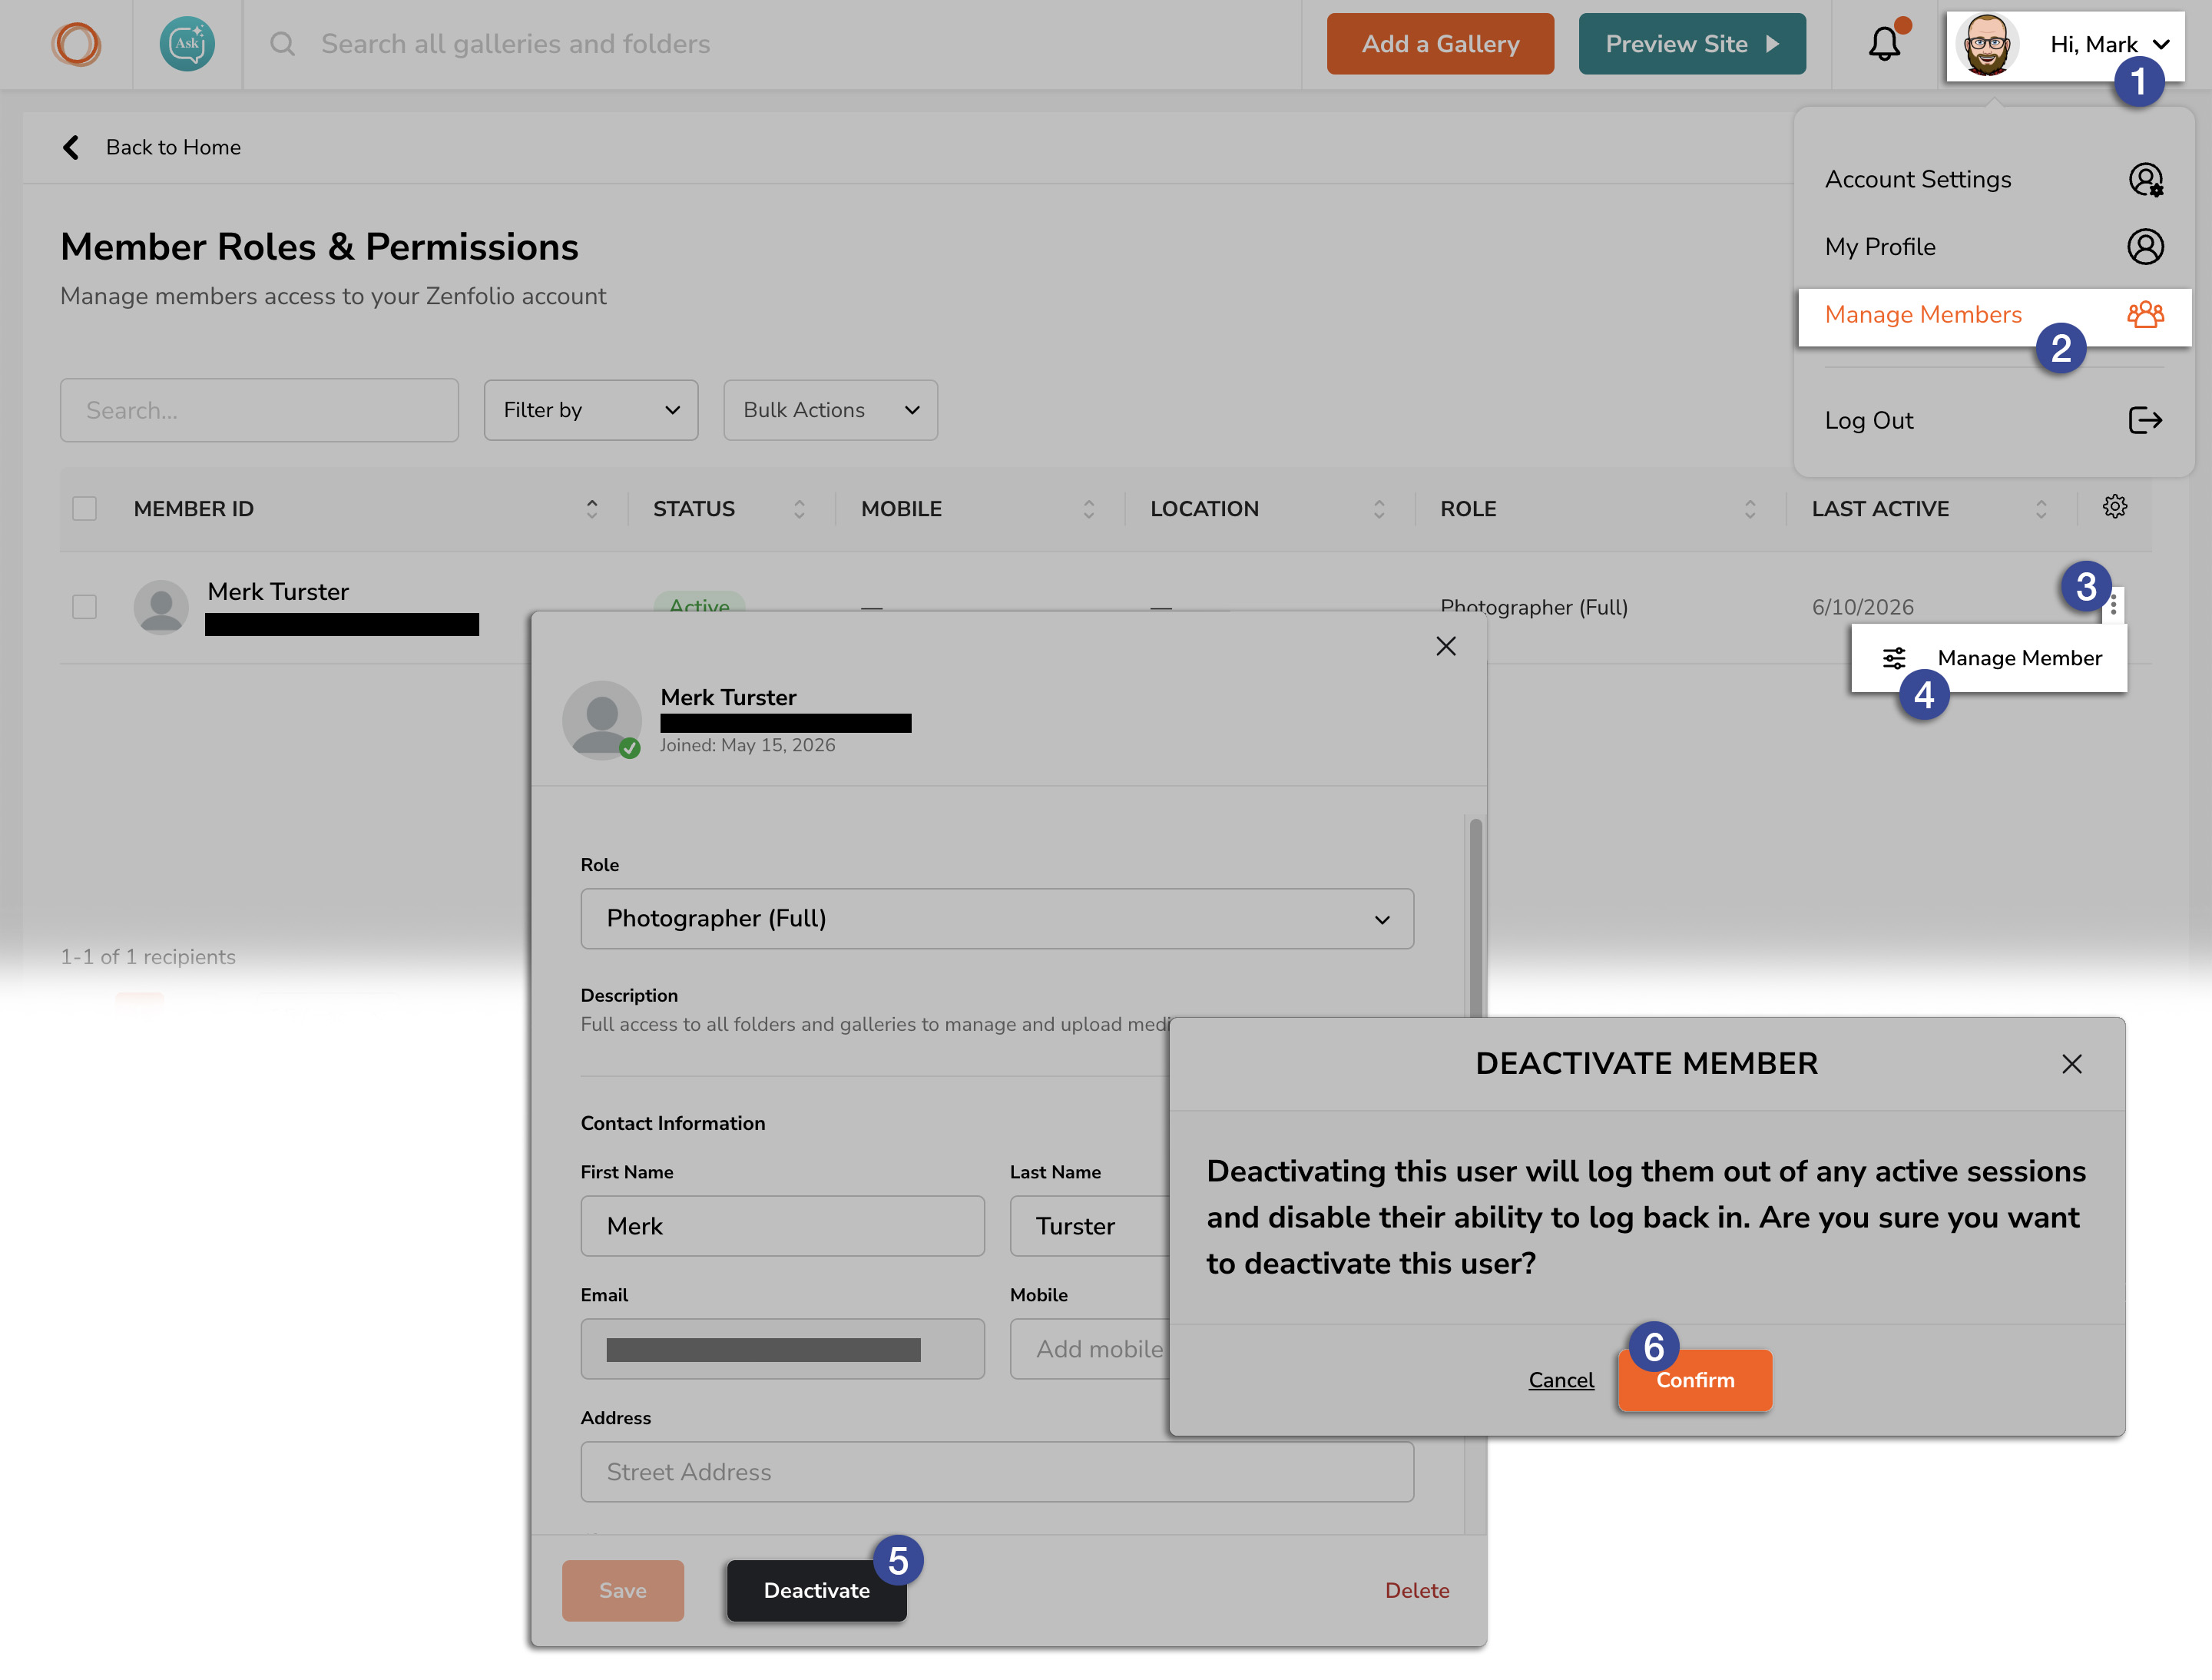Viewport: 2212px width, 1680px height.
Task: Sort by Role column arrows
Action: point(1750,509)
